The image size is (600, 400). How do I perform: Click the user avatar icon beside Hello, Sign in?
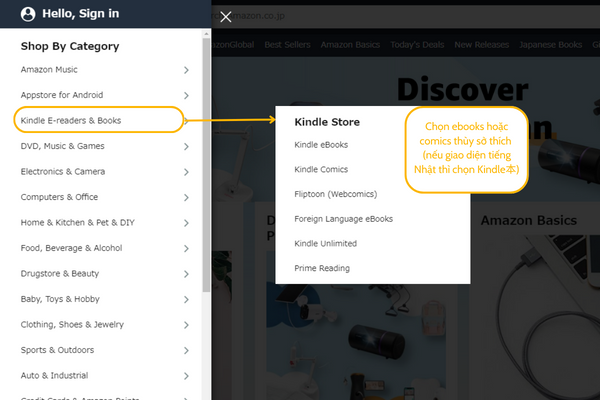click(x=28, y=14)
